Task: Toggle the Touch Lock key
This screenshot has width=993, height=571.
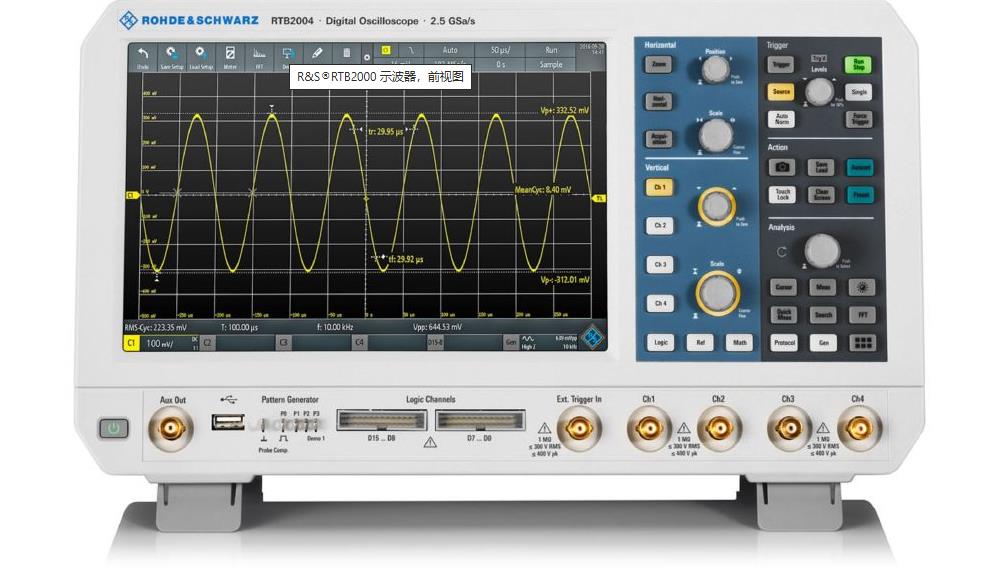Action: click(x=783, y=194)
